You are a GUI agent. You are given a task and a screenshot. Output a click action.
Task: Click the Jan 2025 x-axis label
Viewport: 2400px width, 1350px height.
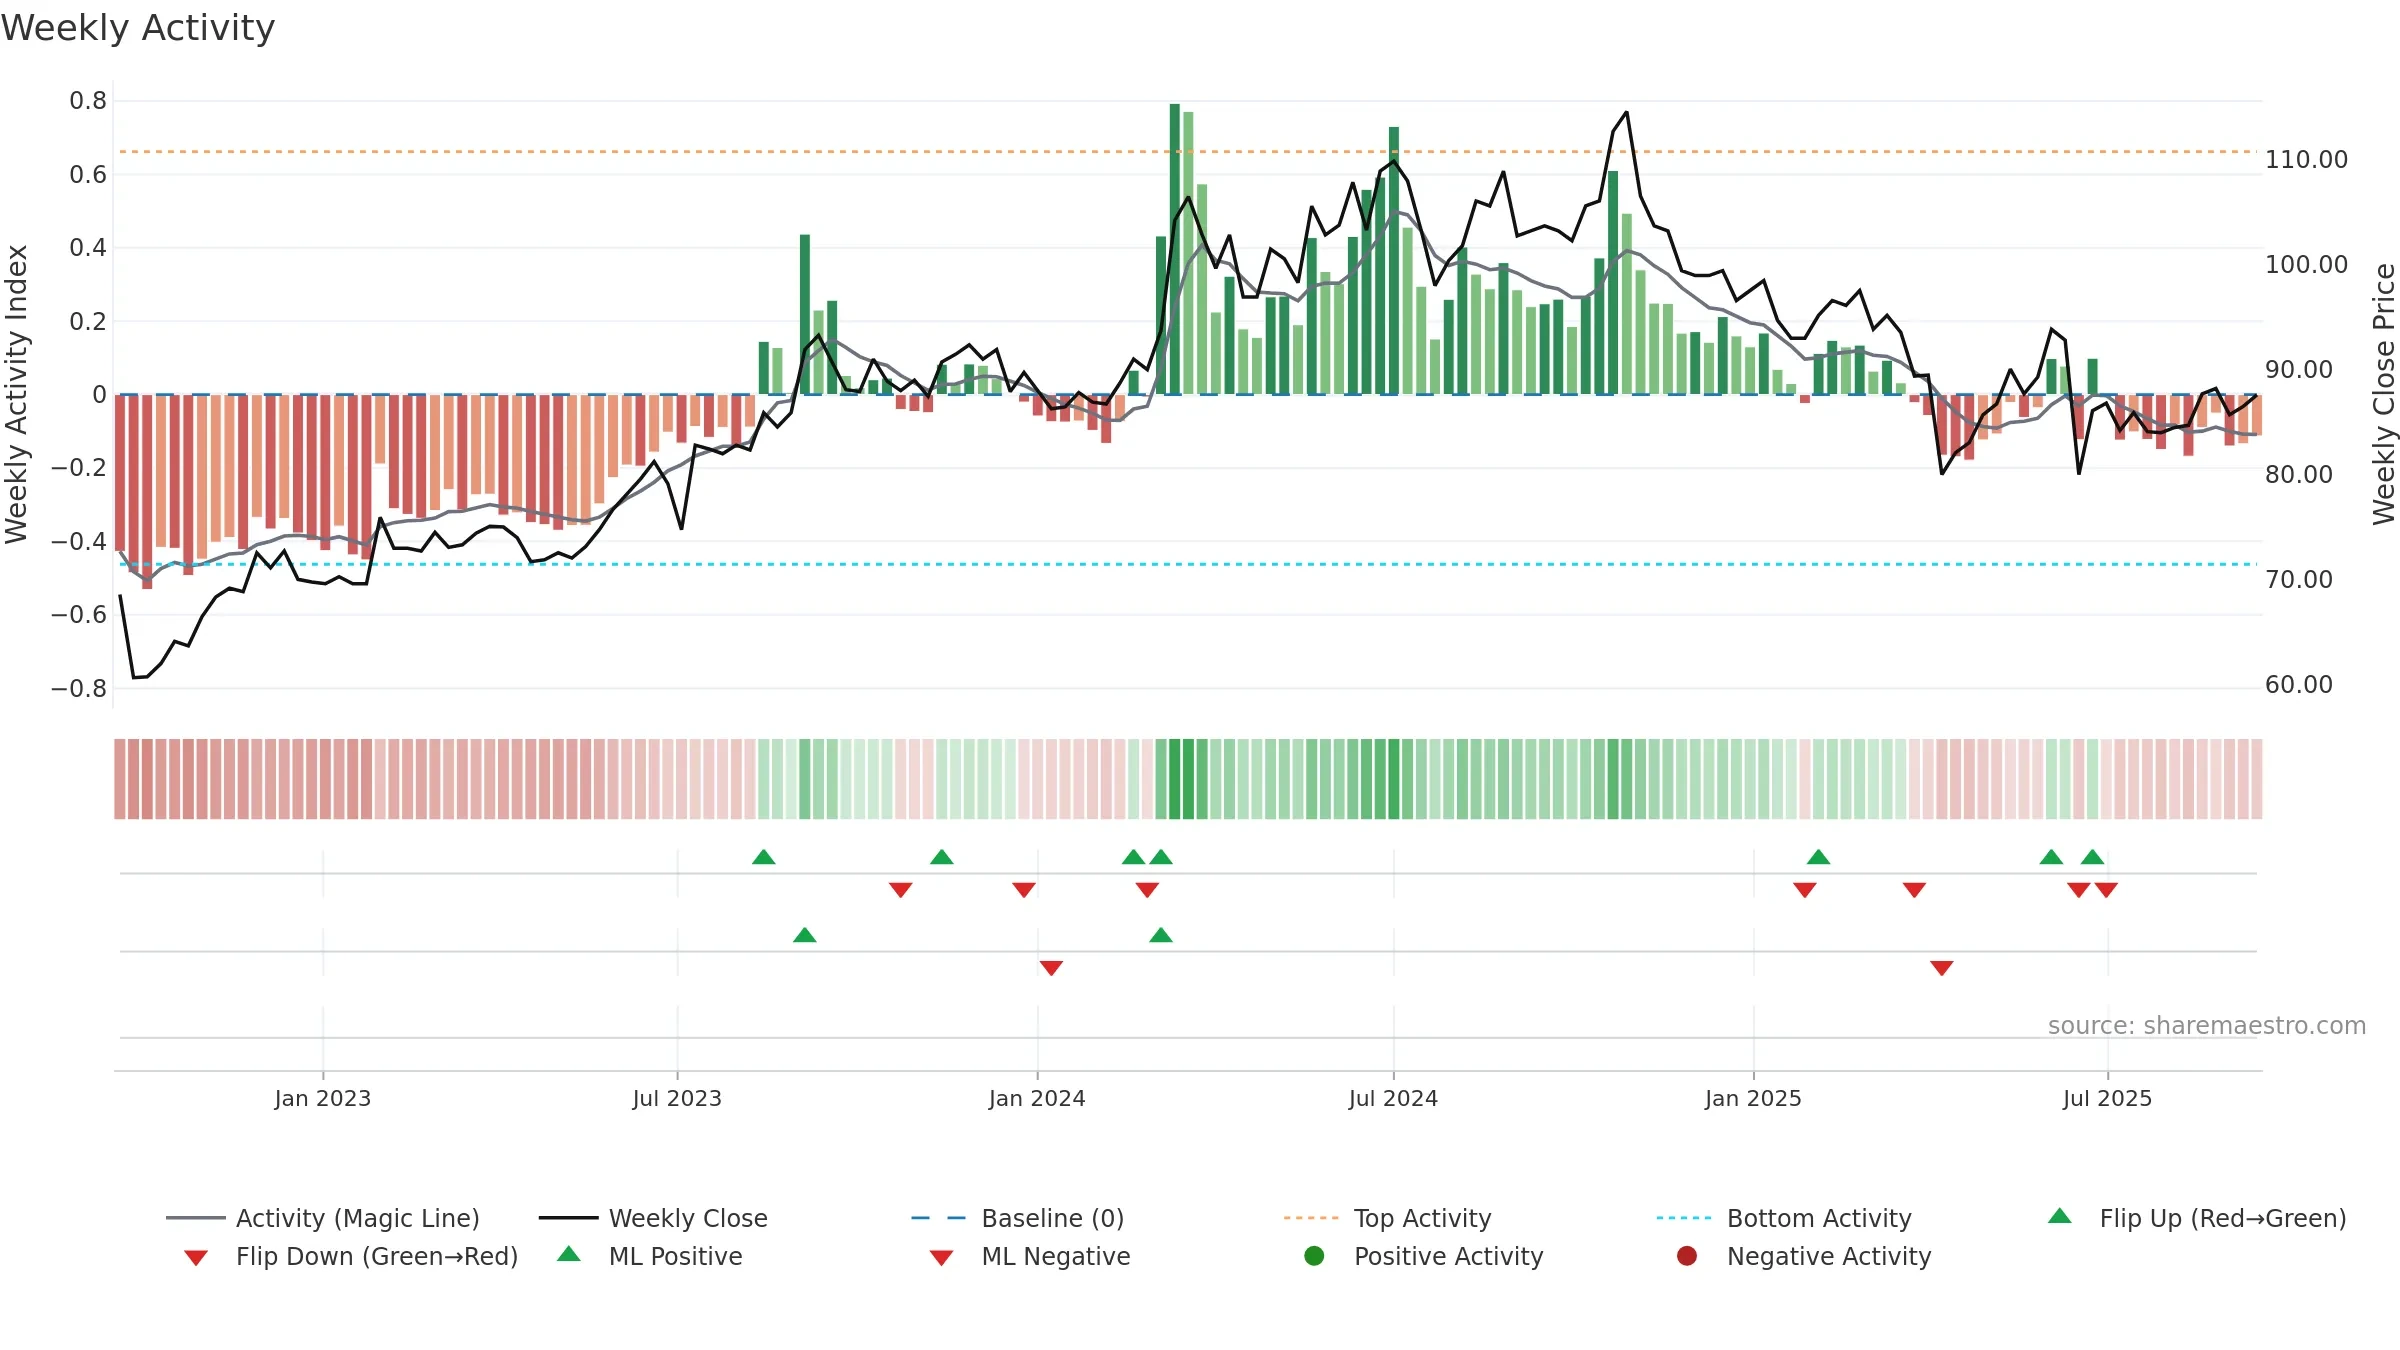[x=1753, y=1098]
